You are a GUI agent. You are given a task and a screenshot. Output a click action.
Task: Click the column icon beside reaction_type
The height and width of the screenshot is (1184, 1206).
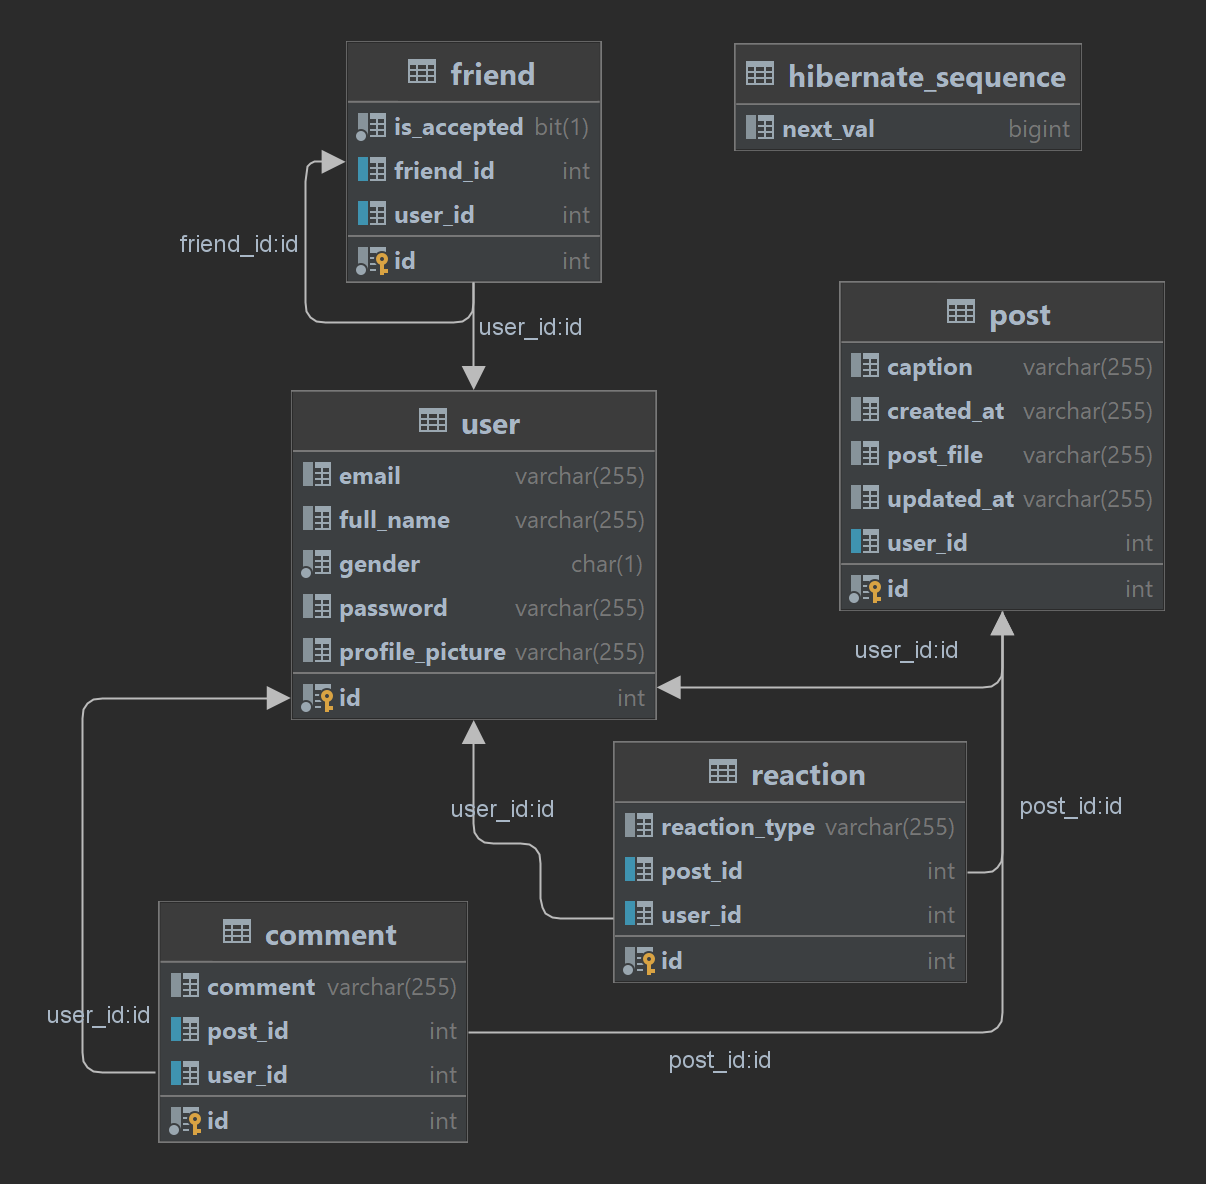point(638,826)
